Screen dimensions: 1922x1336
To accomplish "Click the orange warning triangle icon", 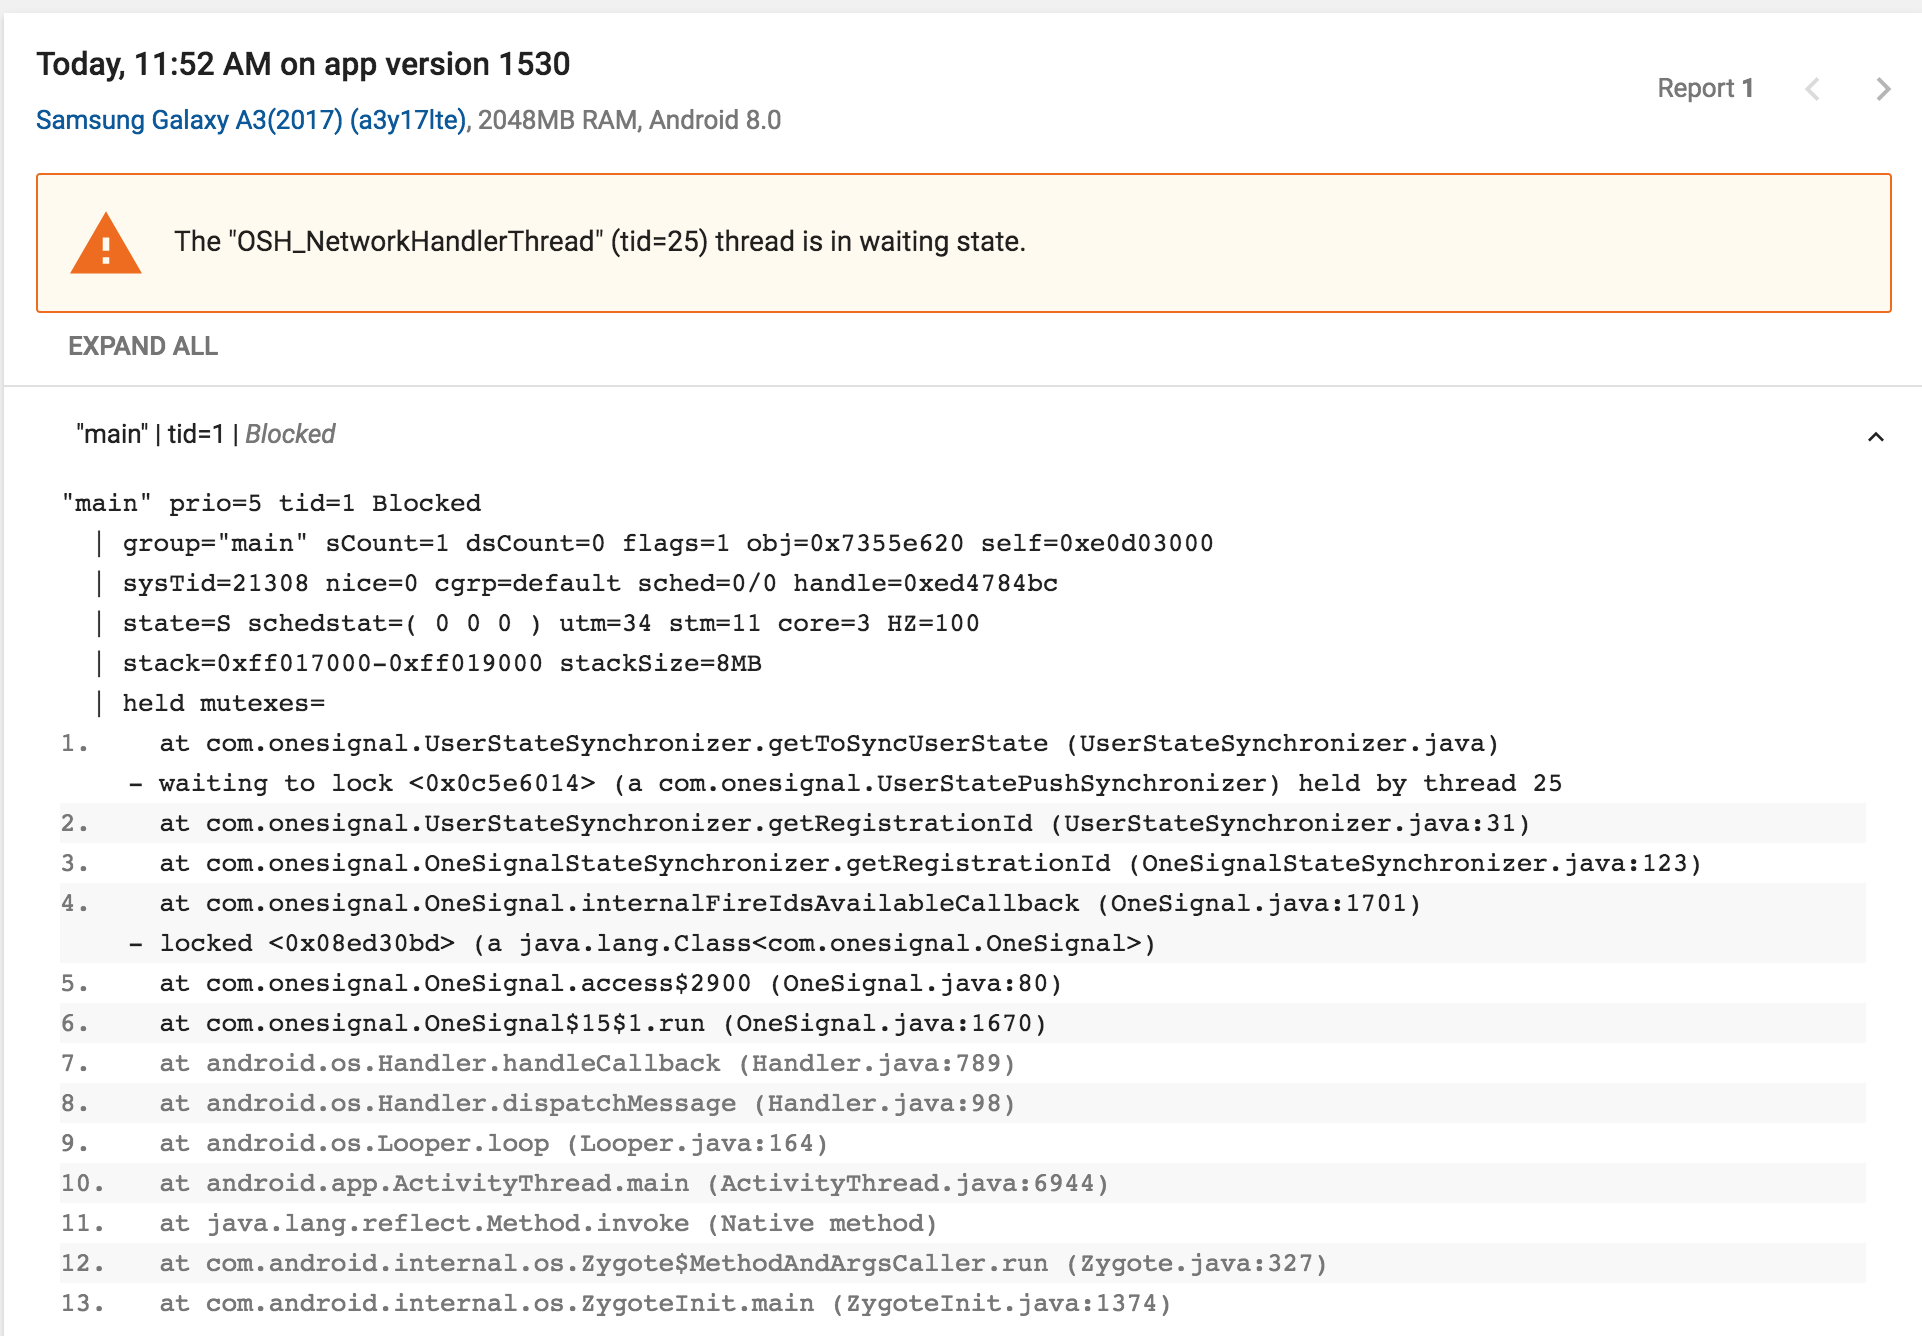I will point(105,243).
